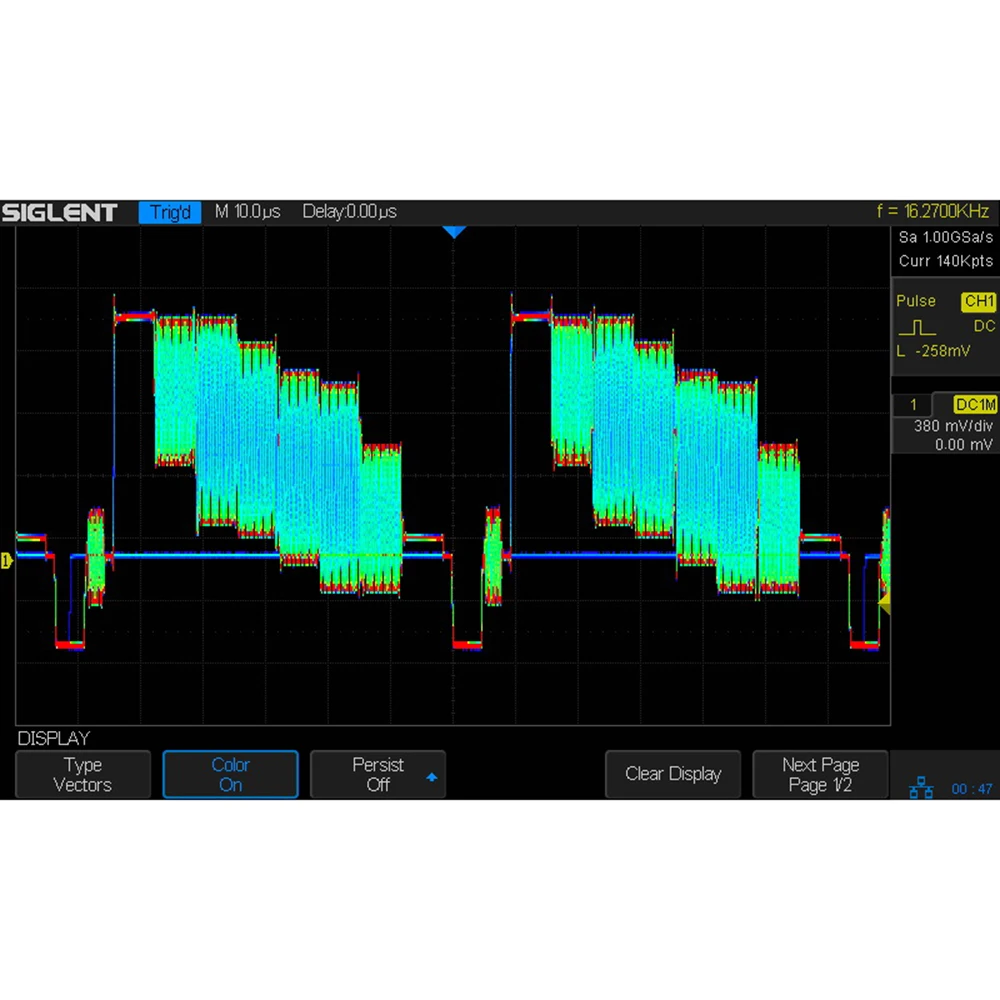The width and height of the screenshot is (1000, 1000).
Task: Click the network LAN status icon
Action: coord(921,788)
